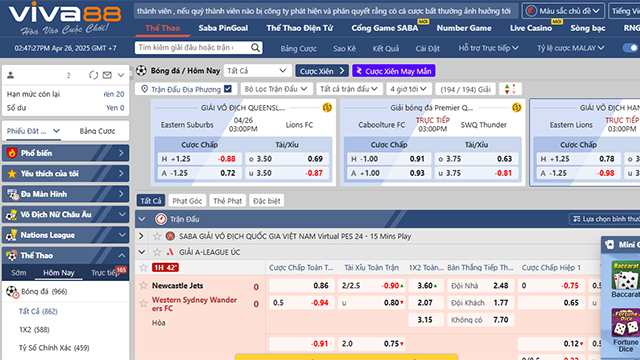The image size is (640, 360).
Task: Click the search magnifier icon
Action: coord(255,48)
